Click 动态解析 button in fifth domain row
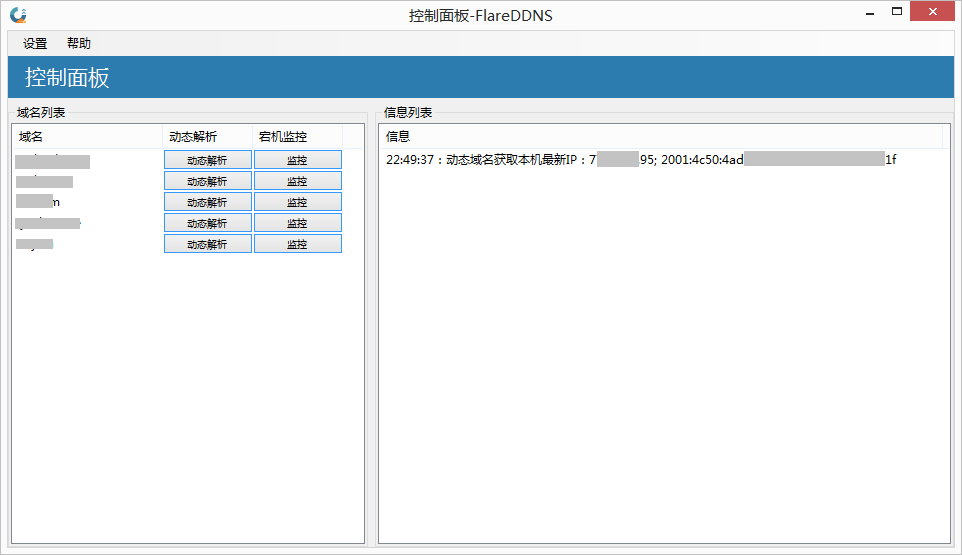 pyautogui.click(x=207, y=244)
